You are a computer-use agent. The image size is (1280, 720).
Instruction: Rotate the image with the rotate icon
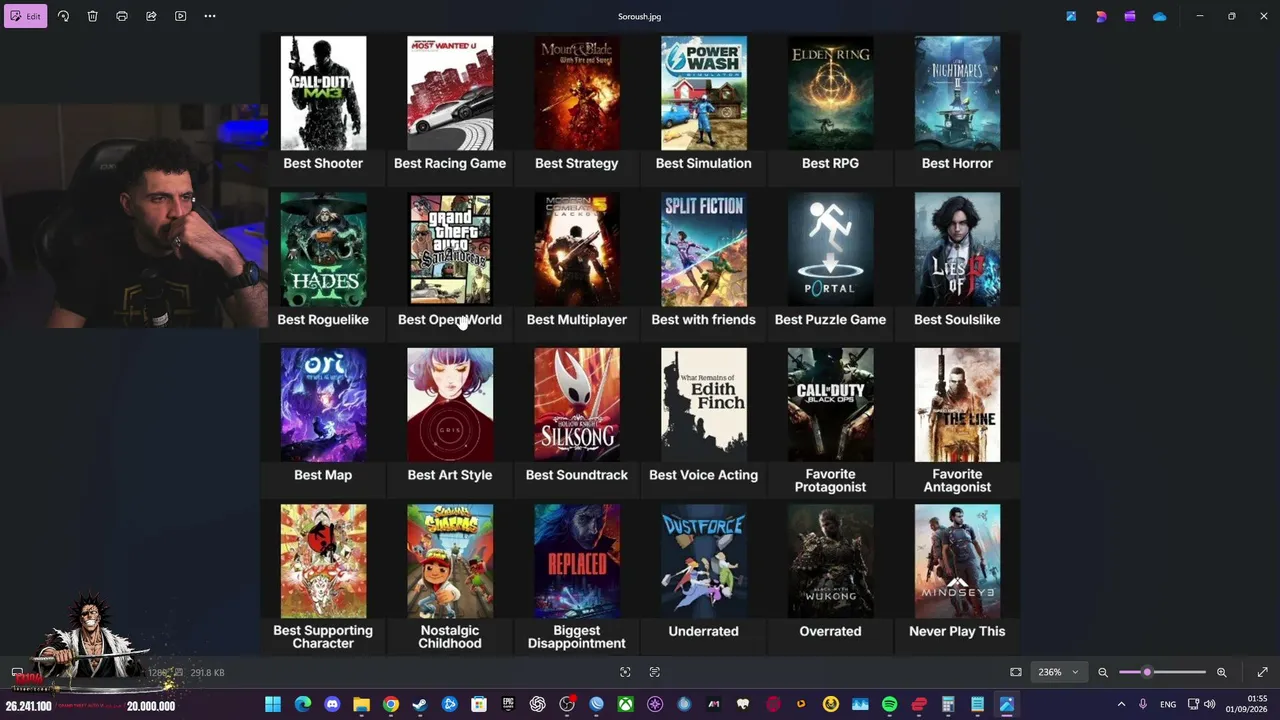click(x=63, y=16)
